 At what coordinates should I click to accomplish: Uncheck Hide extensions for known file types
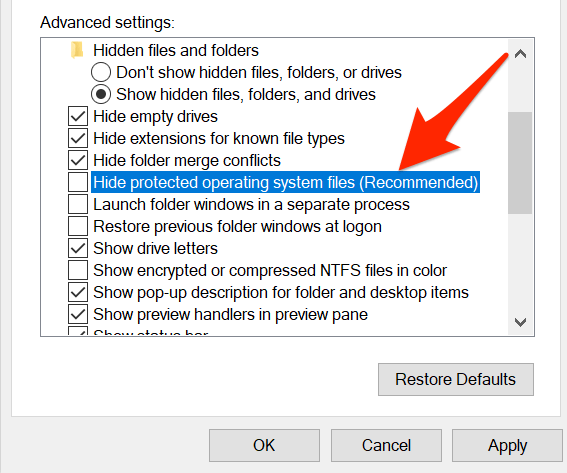(x=78, y=138)
